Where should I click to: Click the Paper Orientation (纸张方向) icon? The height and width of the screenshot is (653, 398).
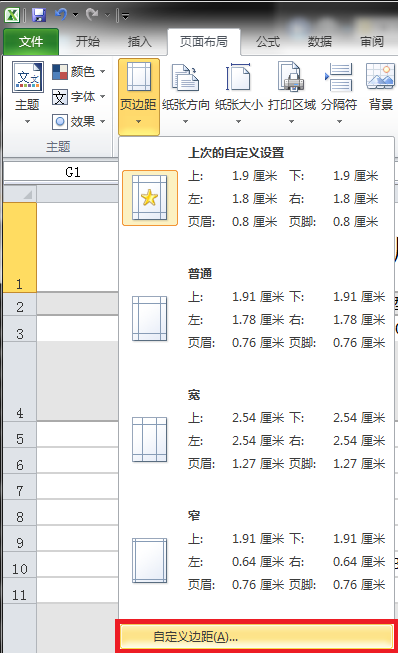click(185, 77)
